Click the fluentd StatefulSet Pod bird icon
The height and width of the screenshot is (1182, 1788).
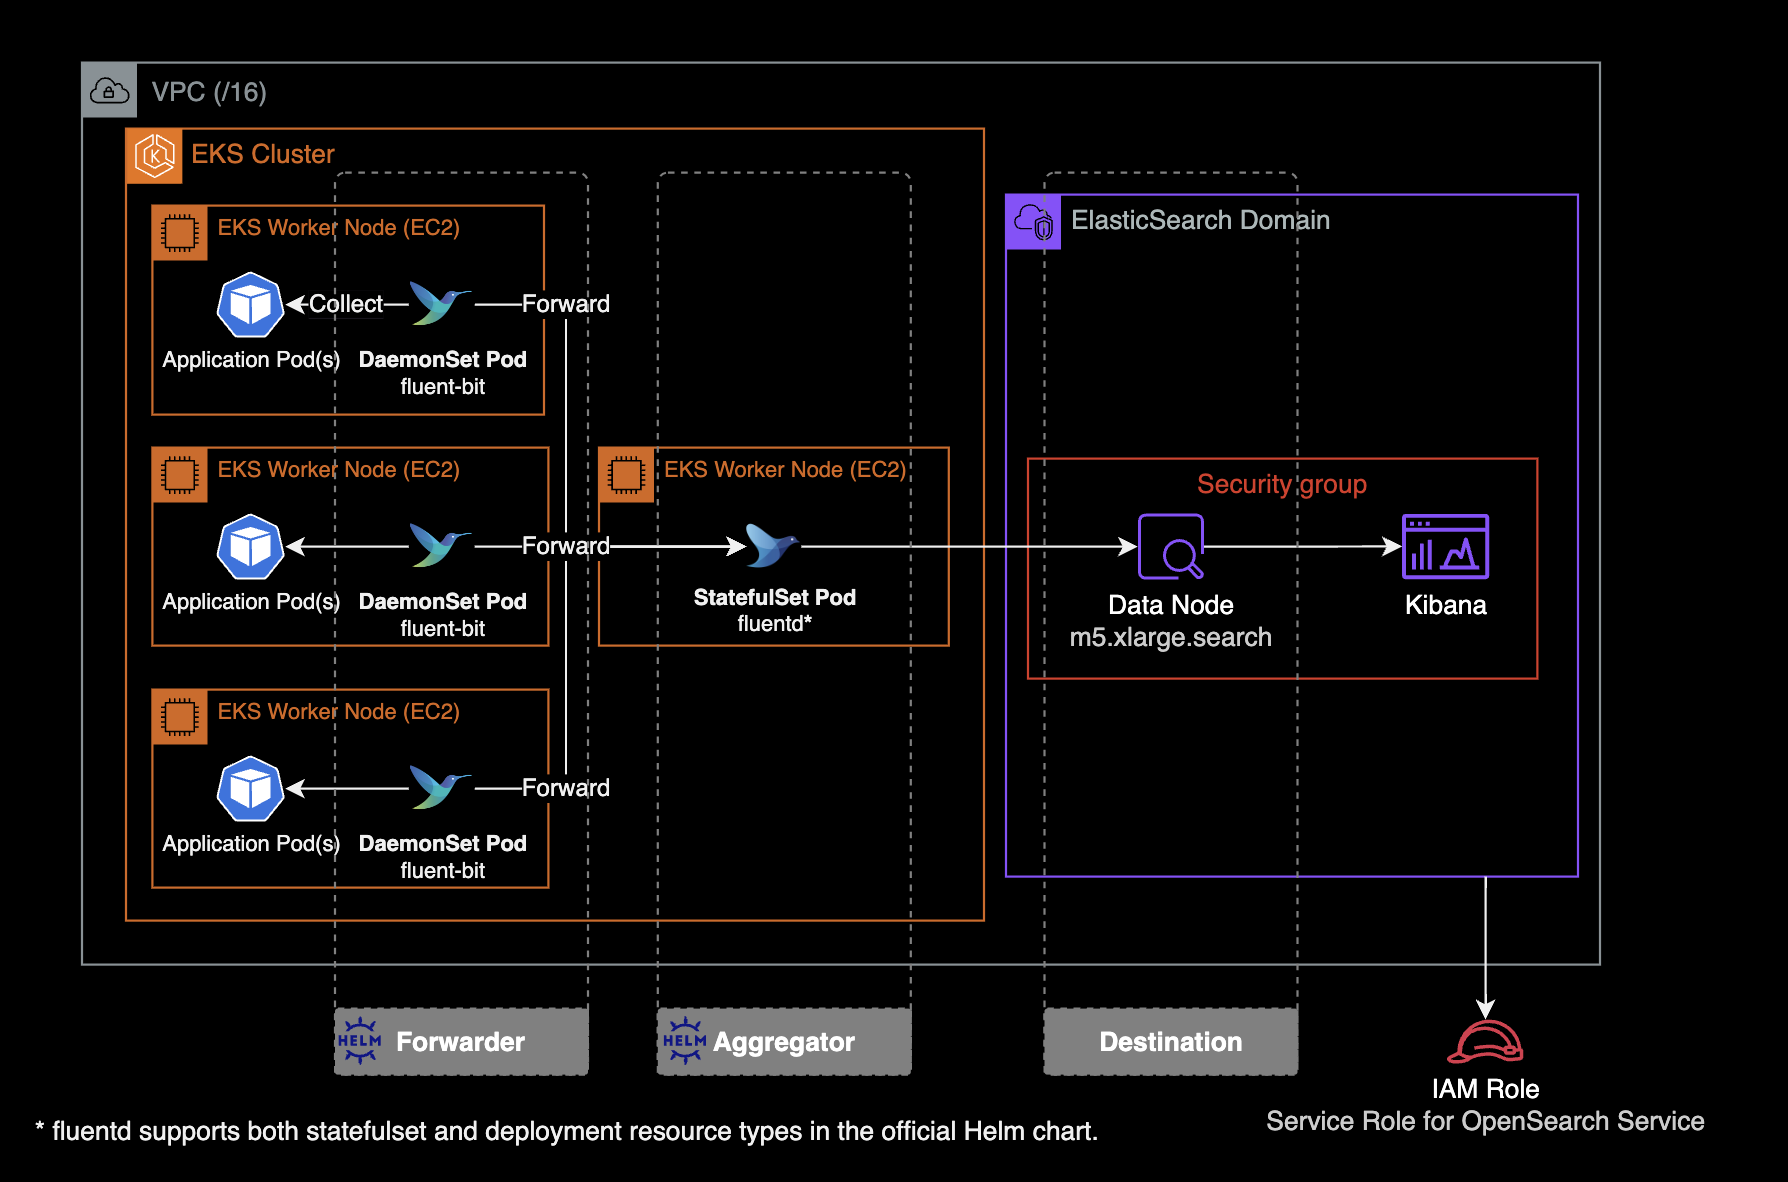click(x=771, y=546)
